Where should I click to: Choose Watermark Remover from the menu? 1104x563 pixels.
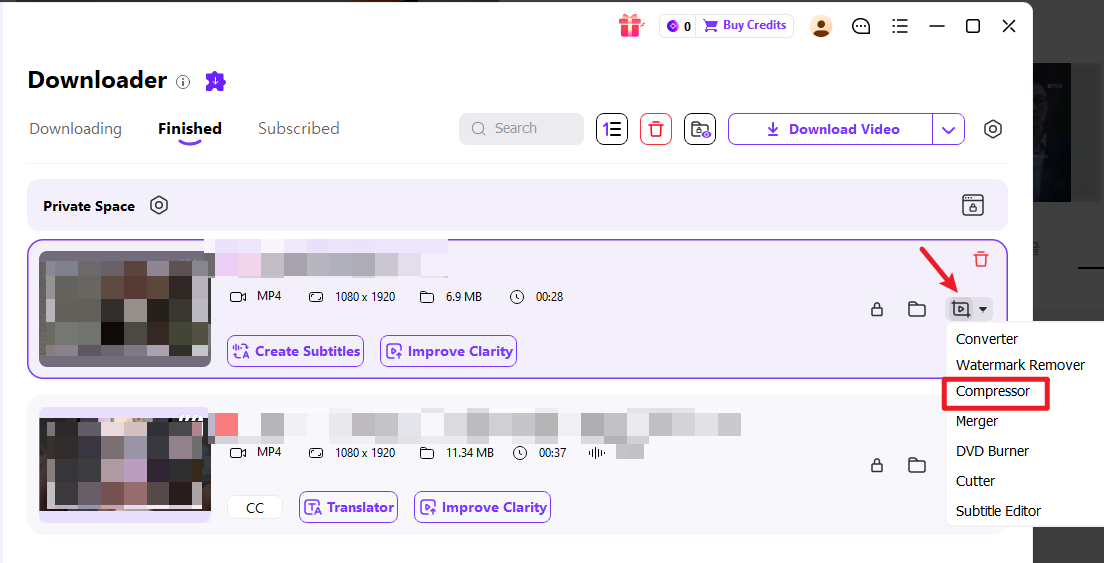tap(1020, 365)
